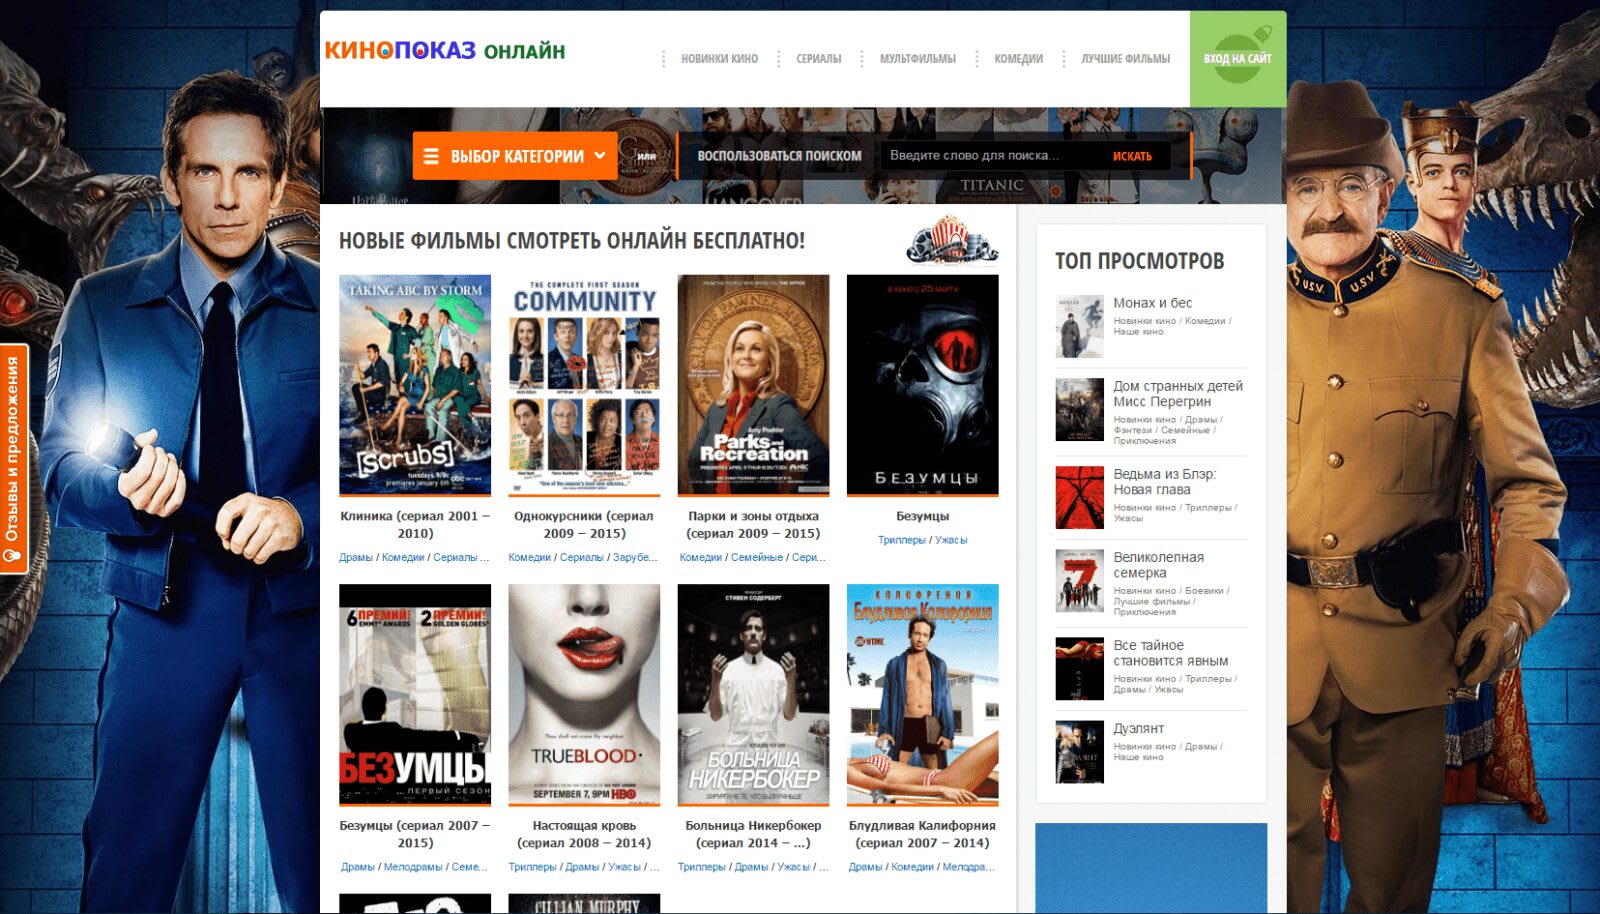1600x914 pixels.
Task: Click Фэнтези tag under Дом странных детей
Action: point(1133,430)
